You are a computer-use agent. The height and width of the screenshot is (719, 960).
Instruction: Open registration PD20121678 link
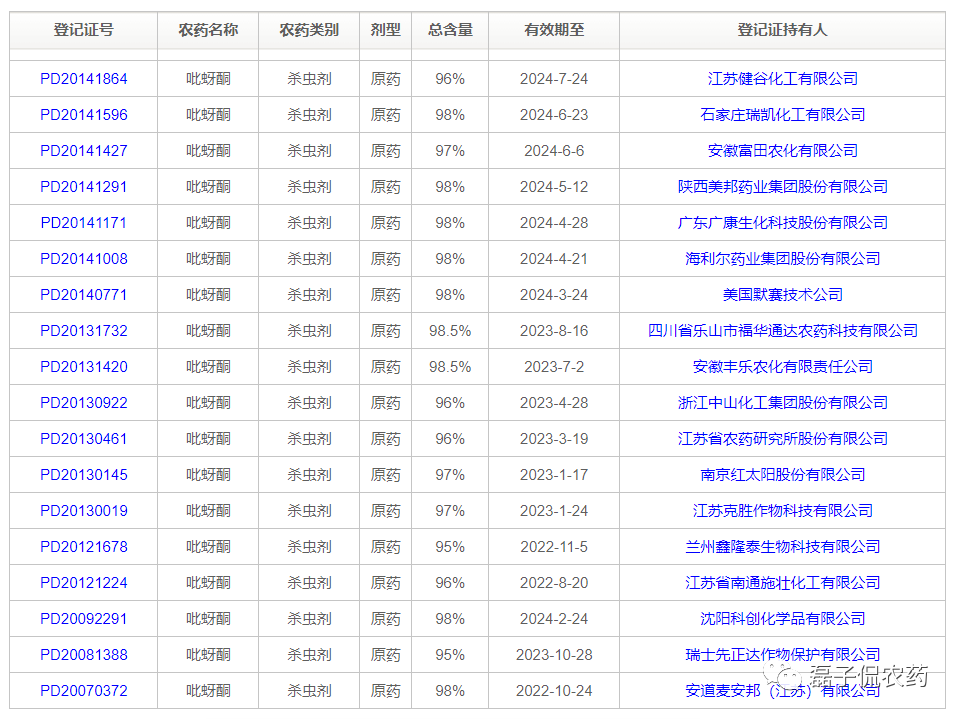84,547
